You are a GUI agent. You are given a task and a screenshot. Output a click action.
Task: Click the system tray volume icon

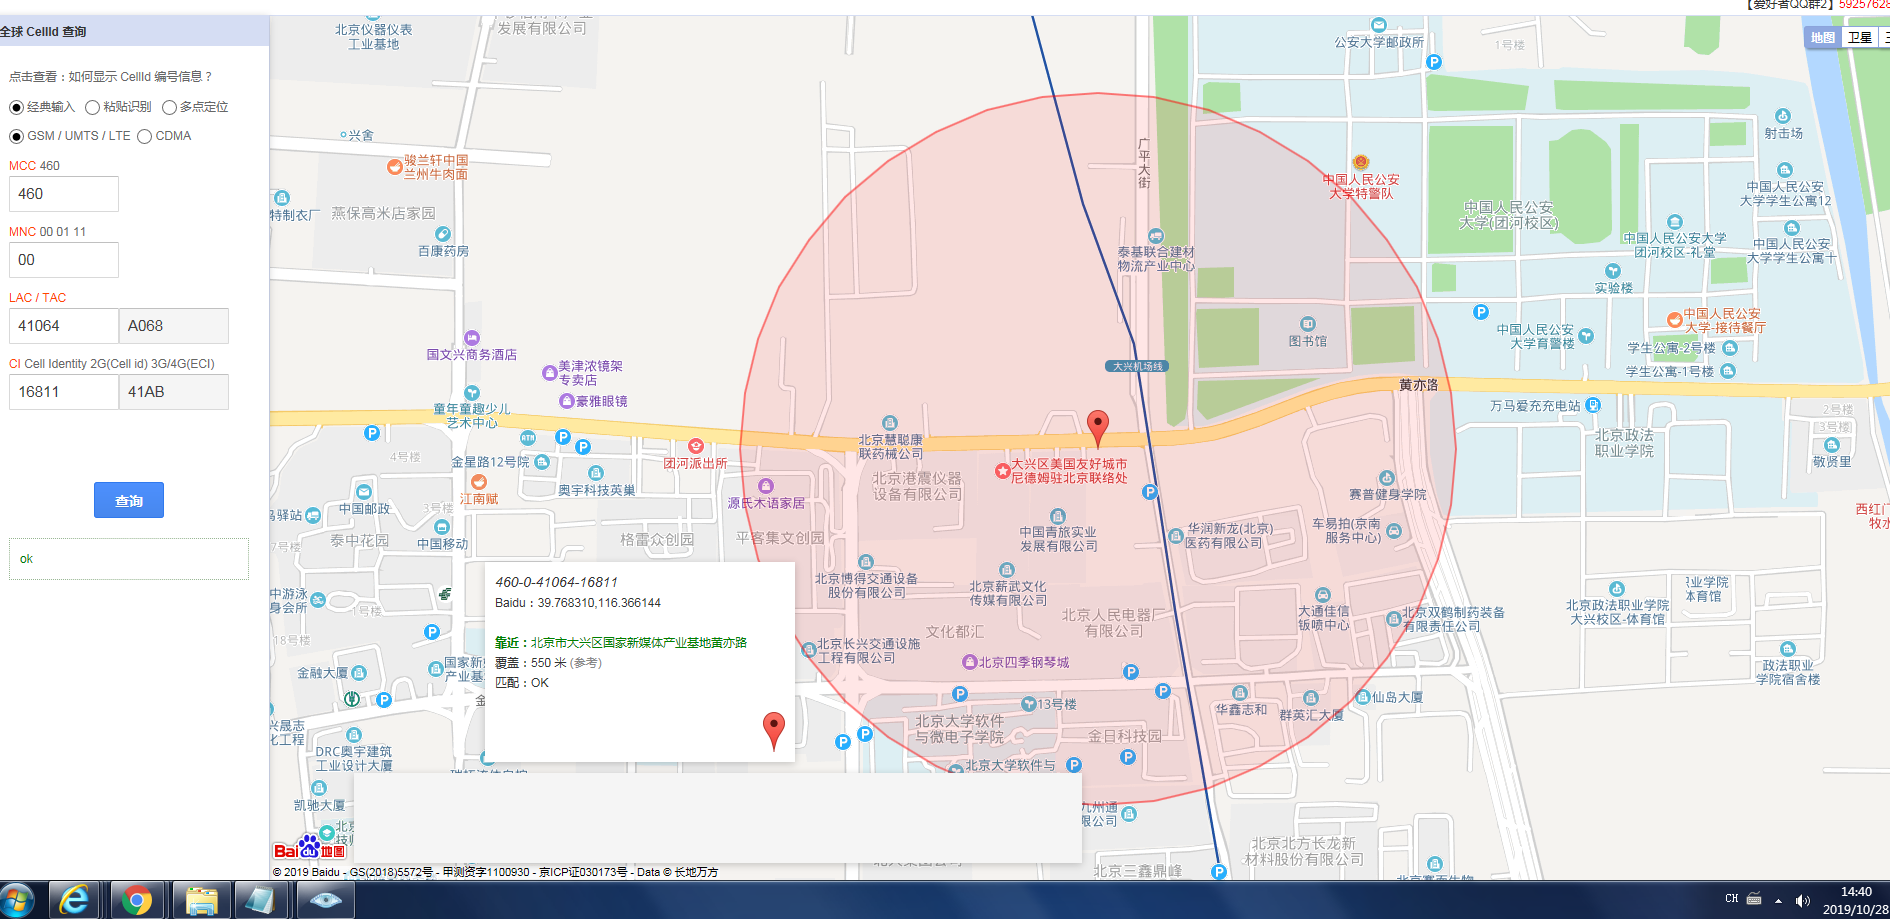1802,901
